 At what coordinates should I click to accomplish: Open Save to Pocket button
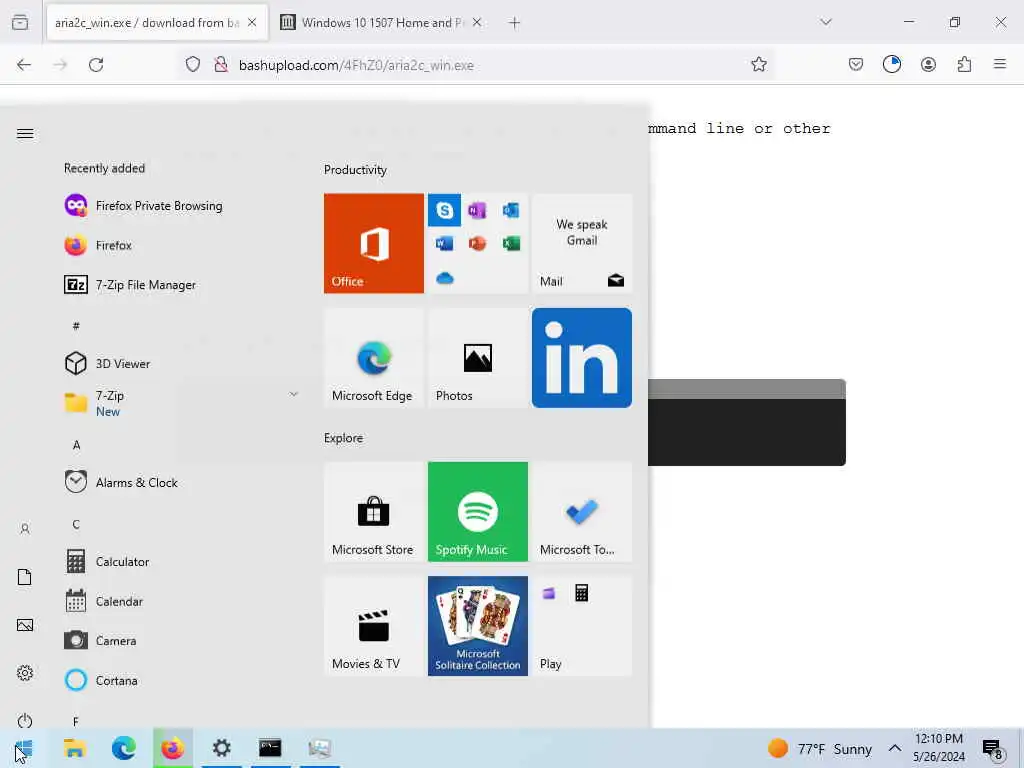(856, 64)
